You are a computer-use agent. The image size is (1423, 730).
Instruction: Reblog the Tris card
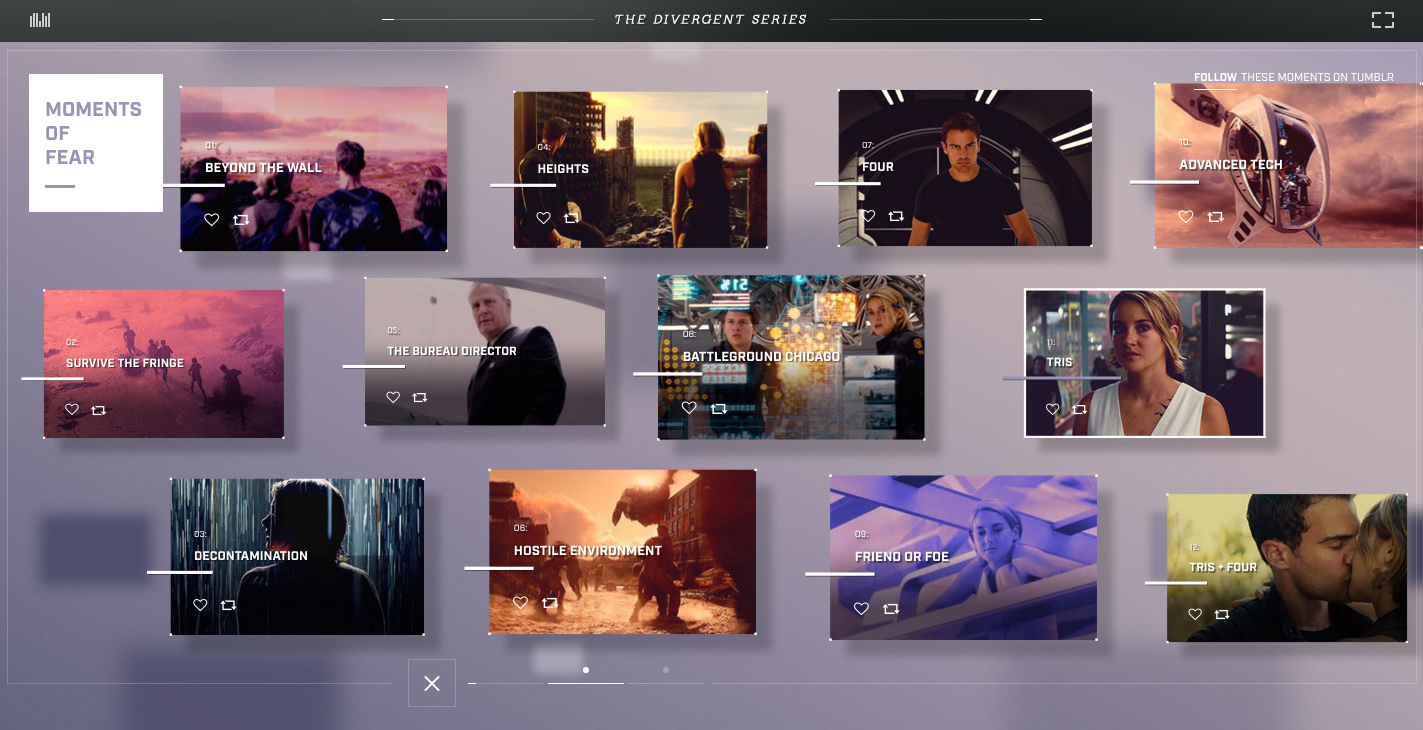(1079, 409)
